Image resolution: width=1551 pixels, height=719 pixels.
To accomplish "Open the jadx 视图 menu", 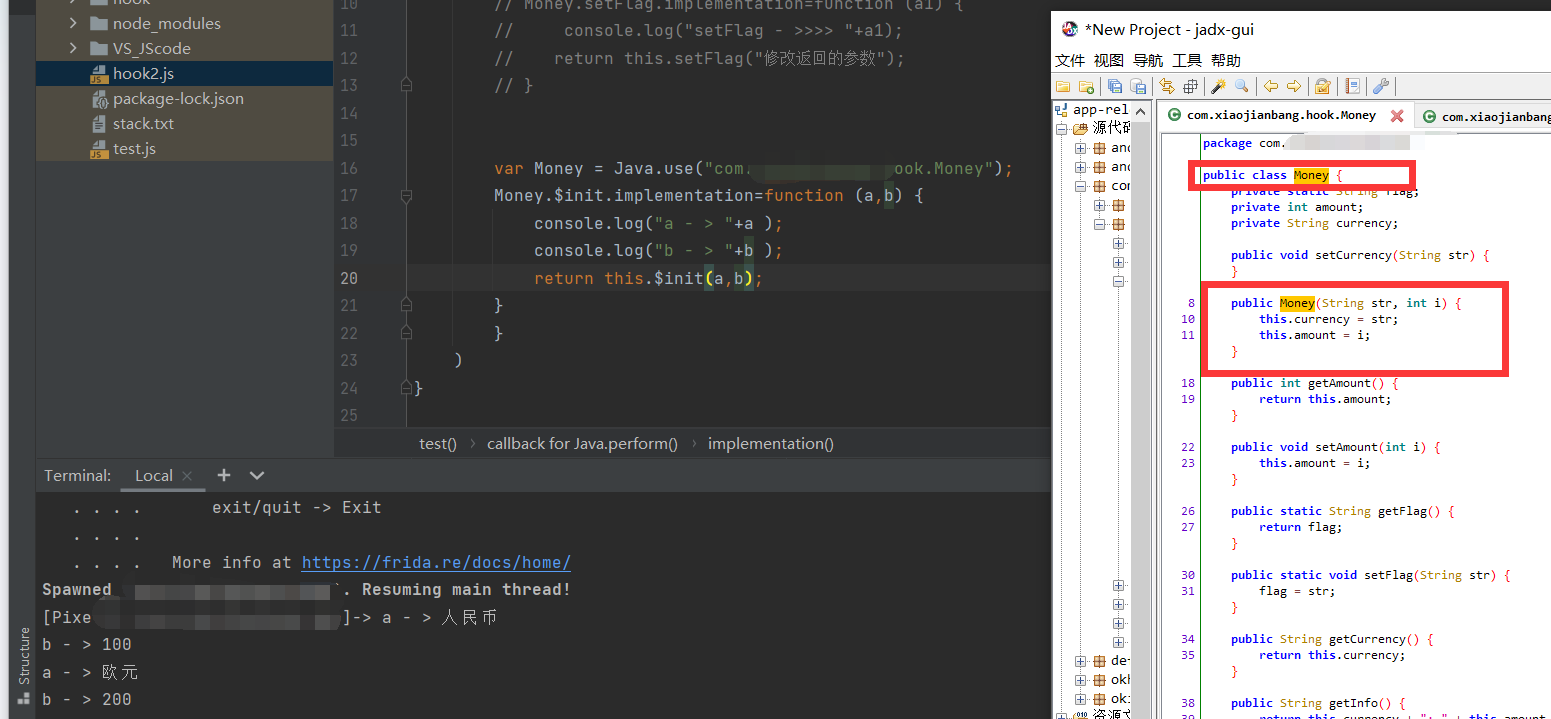I will (1108, 60).
